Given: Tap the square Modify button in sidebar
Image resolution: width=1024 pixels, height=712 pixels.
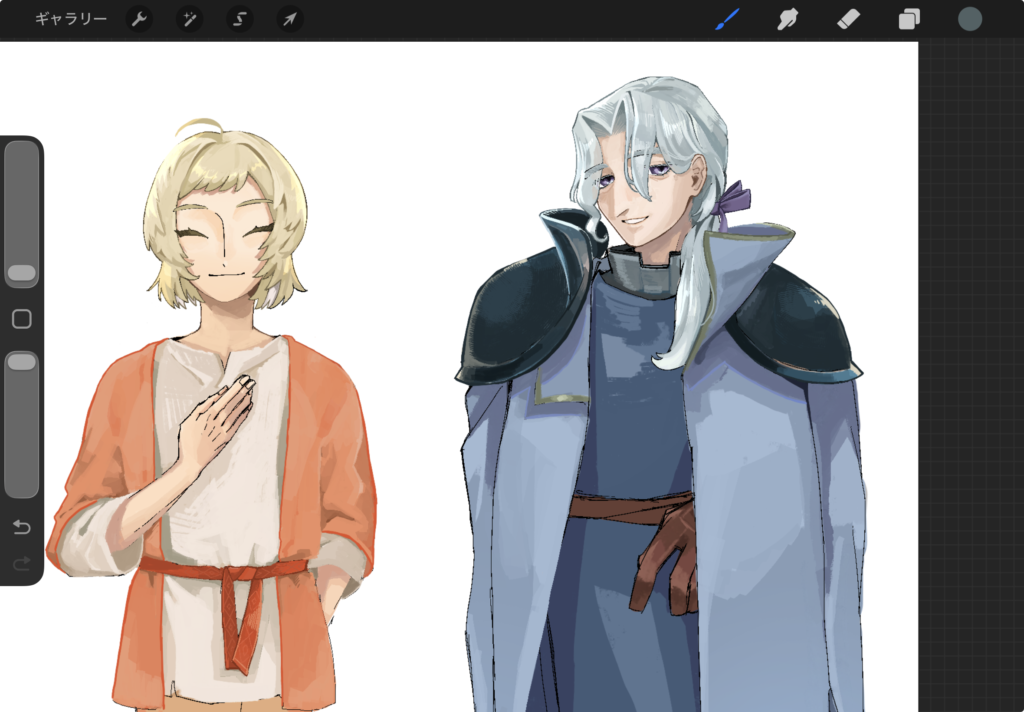Looking at the screenshot, I should [21, 319].
